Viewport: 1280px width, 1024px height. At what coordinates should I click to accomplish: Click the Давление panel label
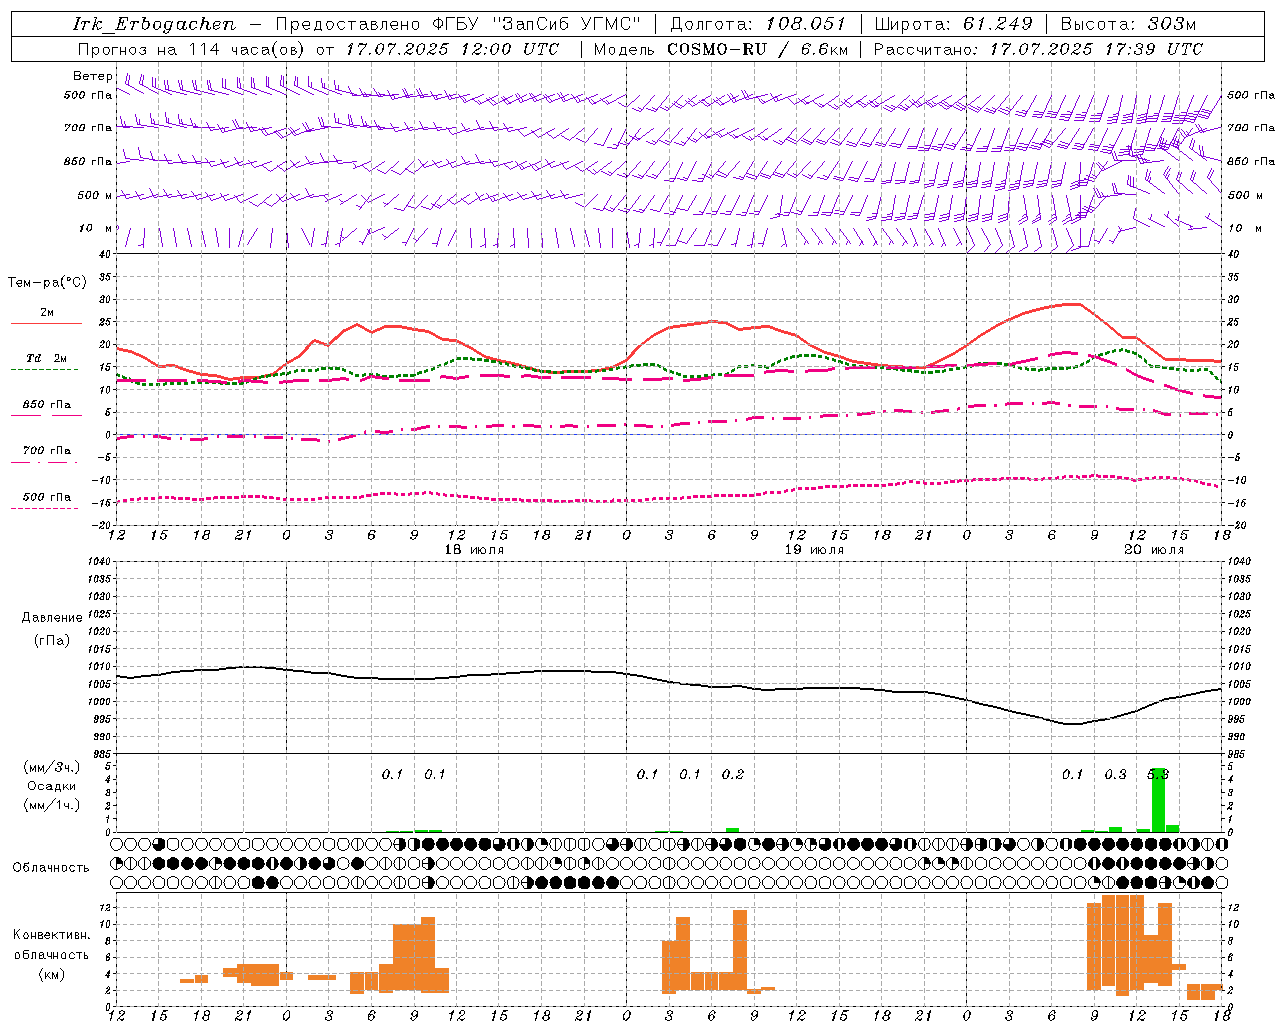click(52, 618)
